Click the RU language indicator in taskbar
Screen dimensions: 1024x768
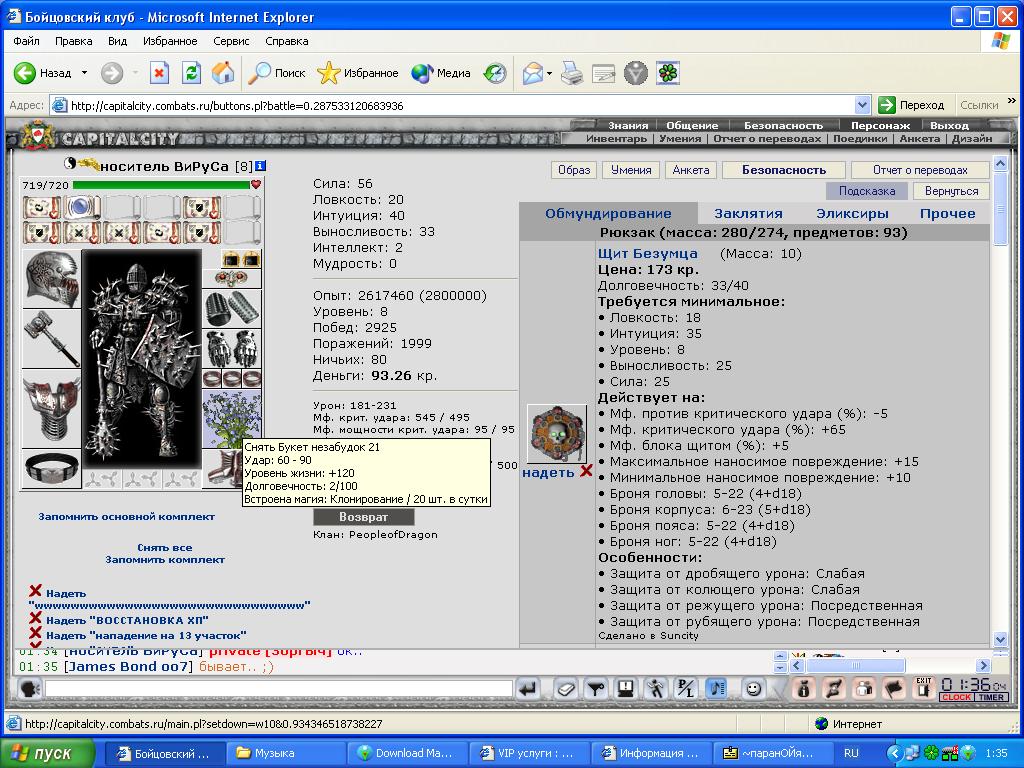pyautogui.click(x=852, y=753)
